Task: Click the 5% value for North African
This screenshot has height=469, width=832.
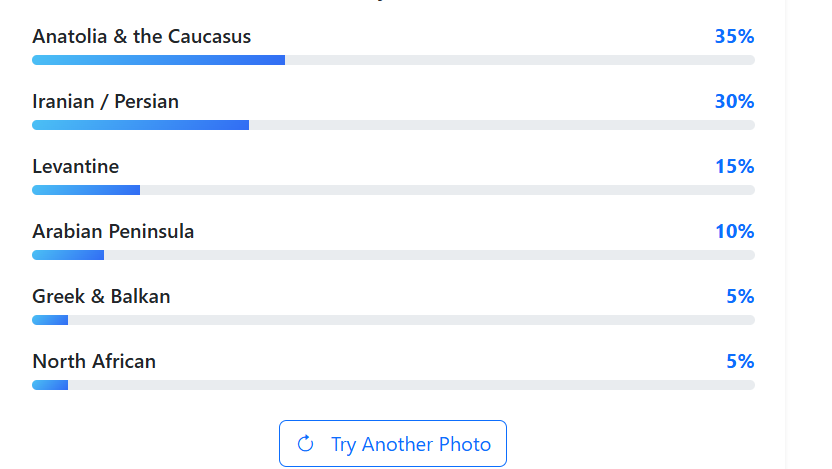Action: pos(740,362)
